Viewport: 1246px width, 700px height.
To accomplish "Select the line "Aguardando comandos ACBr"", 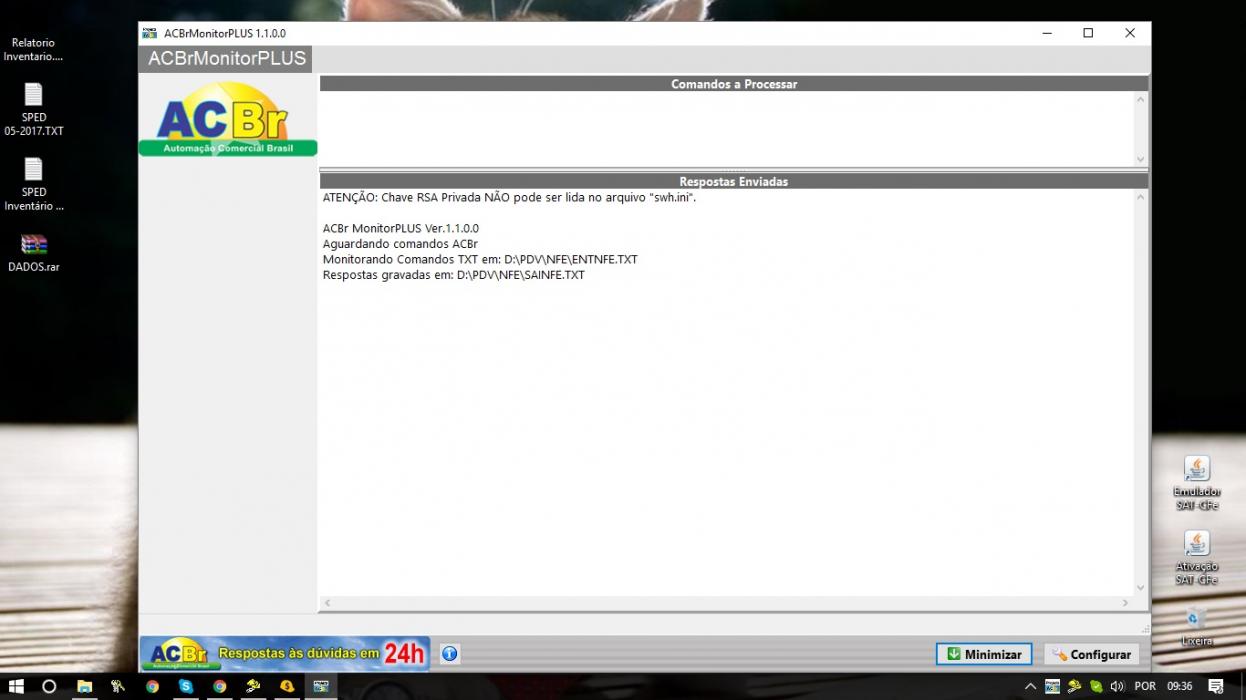I will 400,244.
